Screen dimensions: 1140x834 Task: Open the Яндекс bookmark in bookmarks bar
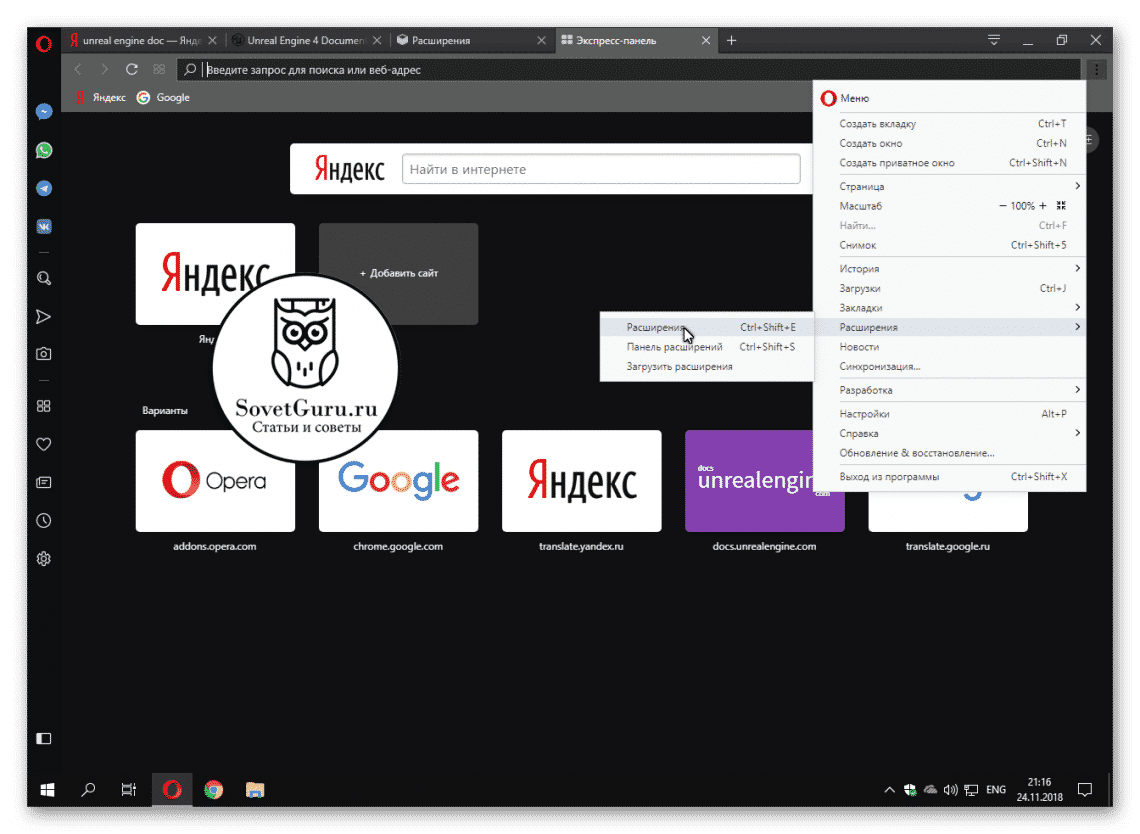101,97
